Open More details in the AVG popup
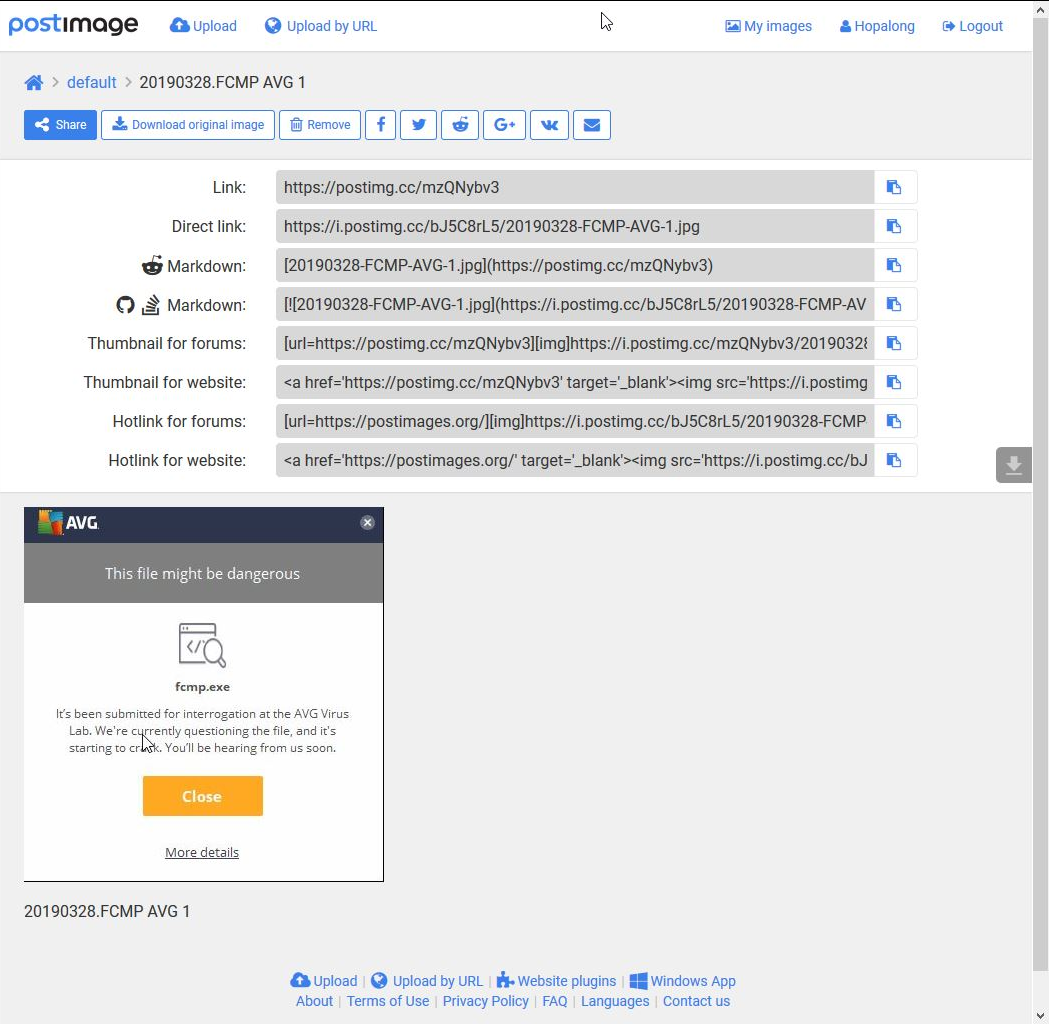Screen dimensions: 1049x1024 tap(202, 852)
